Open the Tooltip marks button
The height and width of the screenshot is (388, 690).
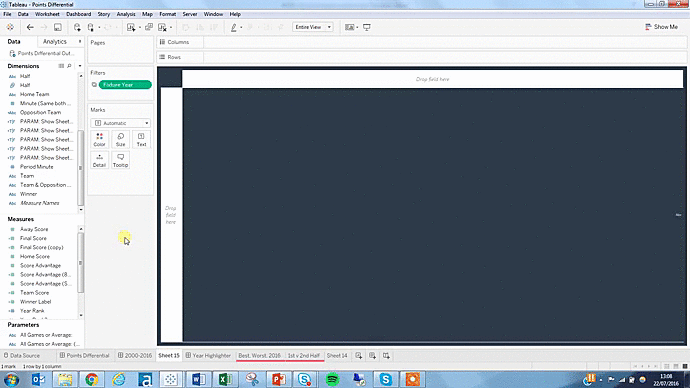(120, 160)
